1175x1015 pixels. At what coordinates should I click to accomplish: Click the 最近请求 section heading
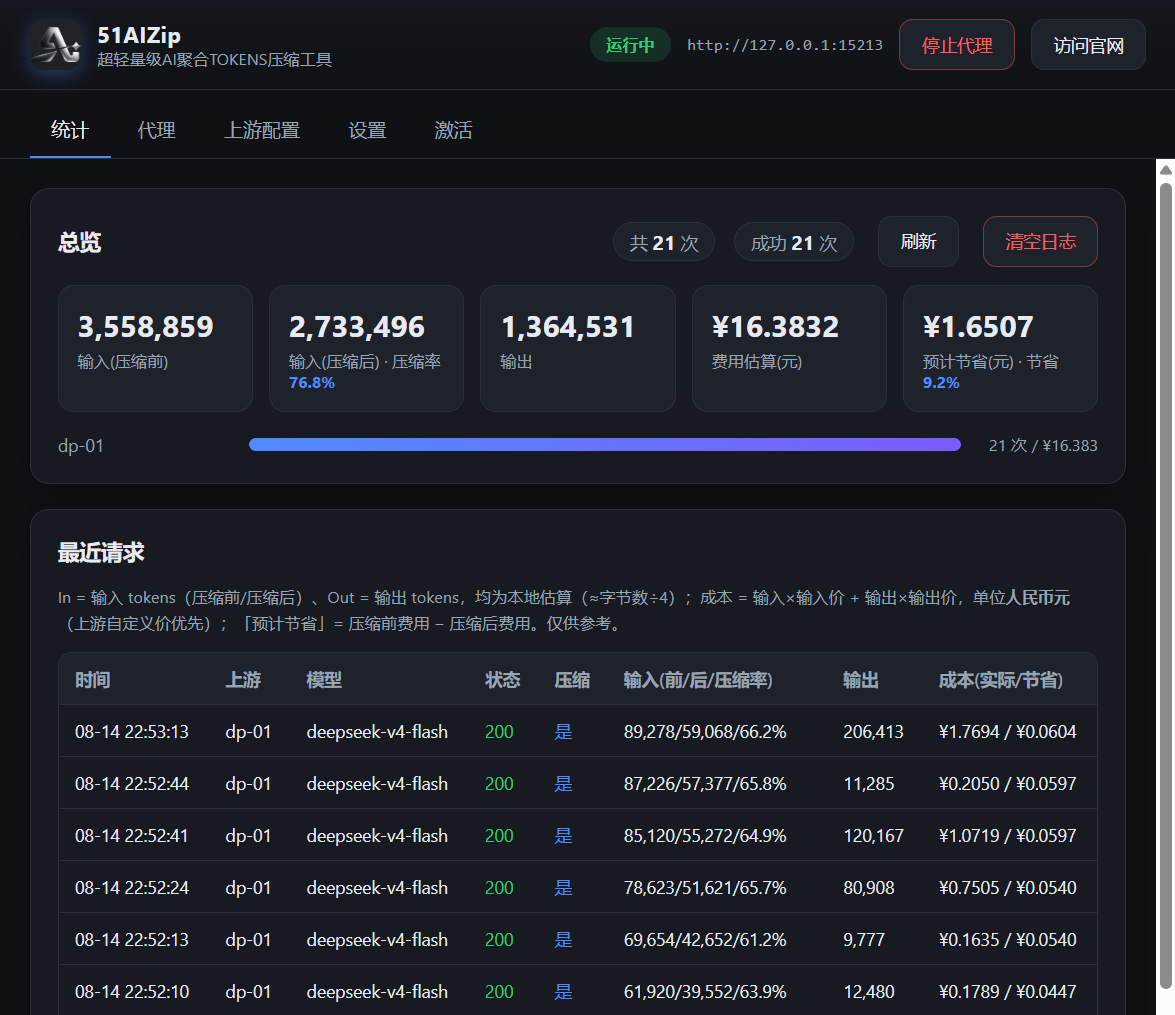pos(101,553)
